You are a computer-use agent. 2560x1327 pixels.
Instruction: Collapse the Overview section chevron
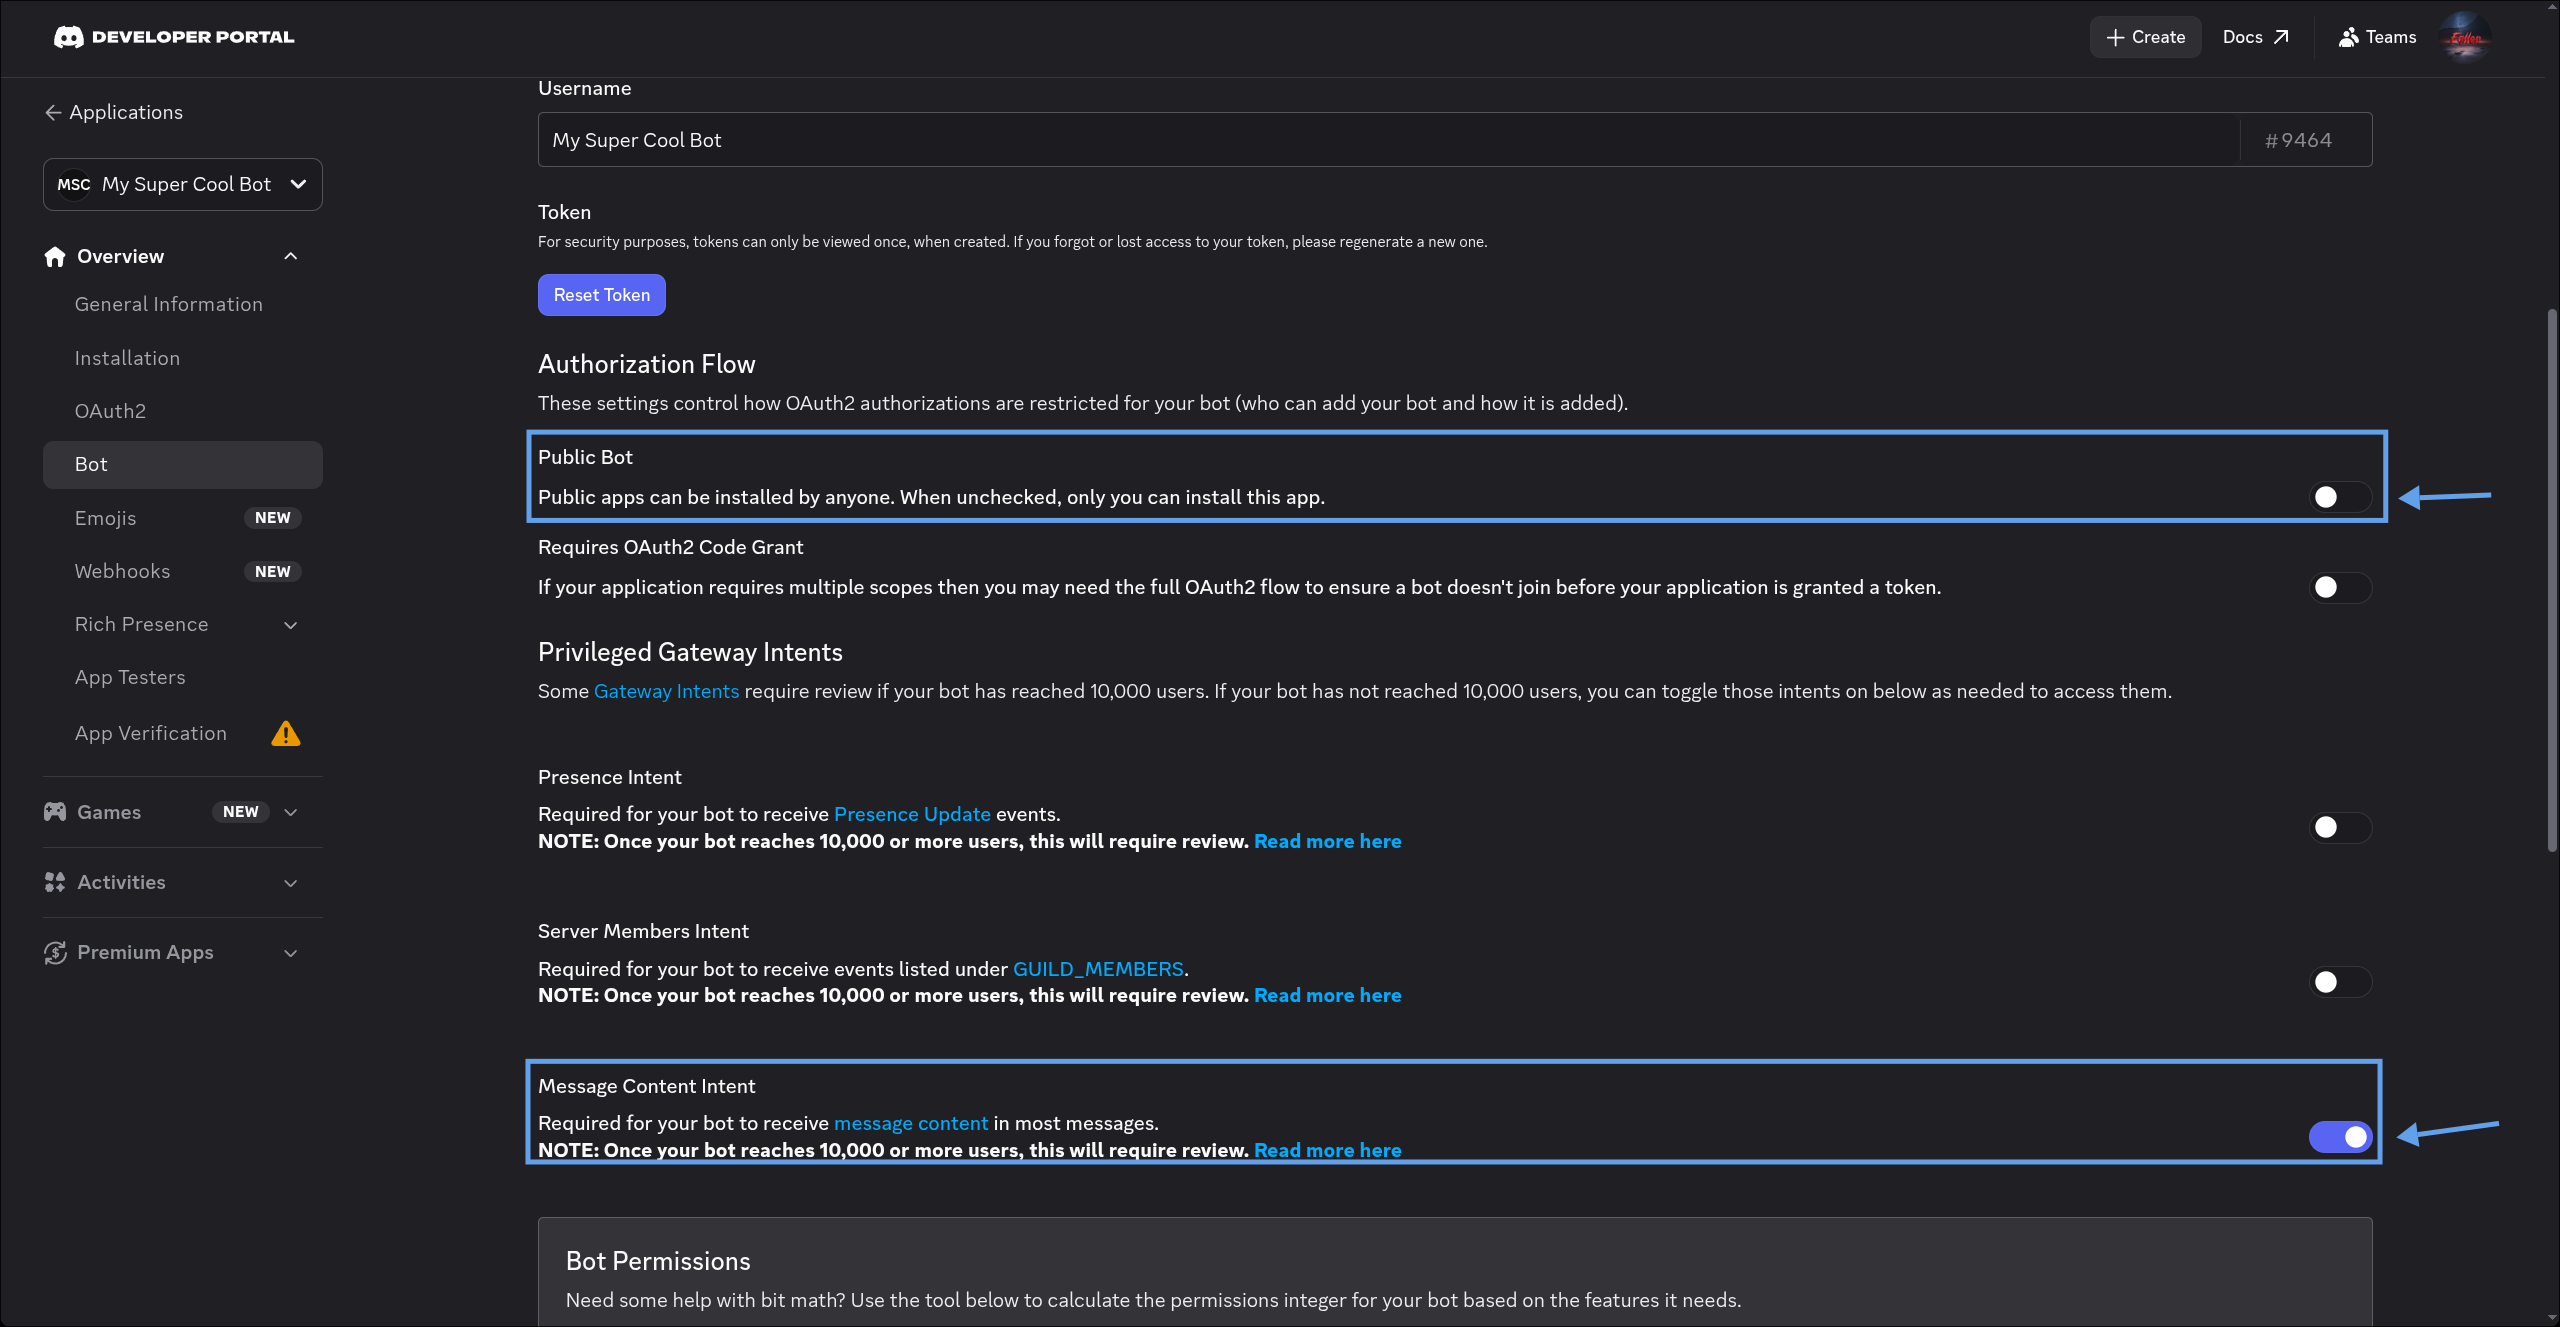pos(291,257)
